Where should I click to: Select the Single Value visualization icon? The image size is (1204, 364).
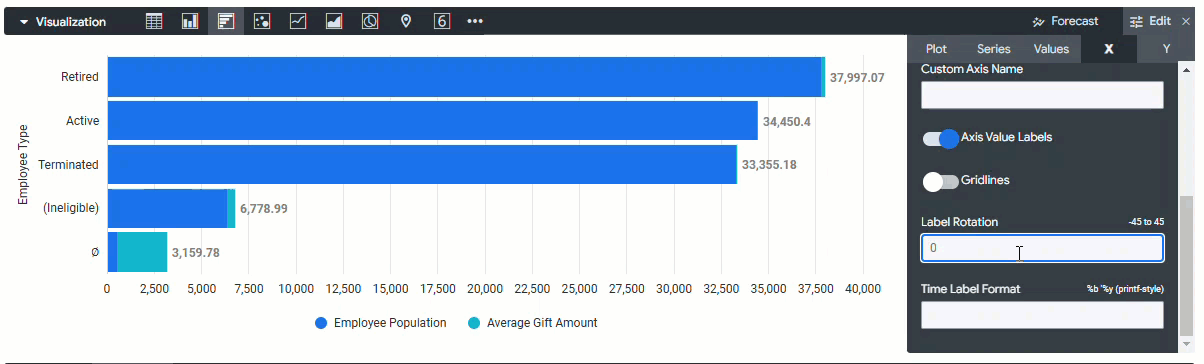pos(442,21)
